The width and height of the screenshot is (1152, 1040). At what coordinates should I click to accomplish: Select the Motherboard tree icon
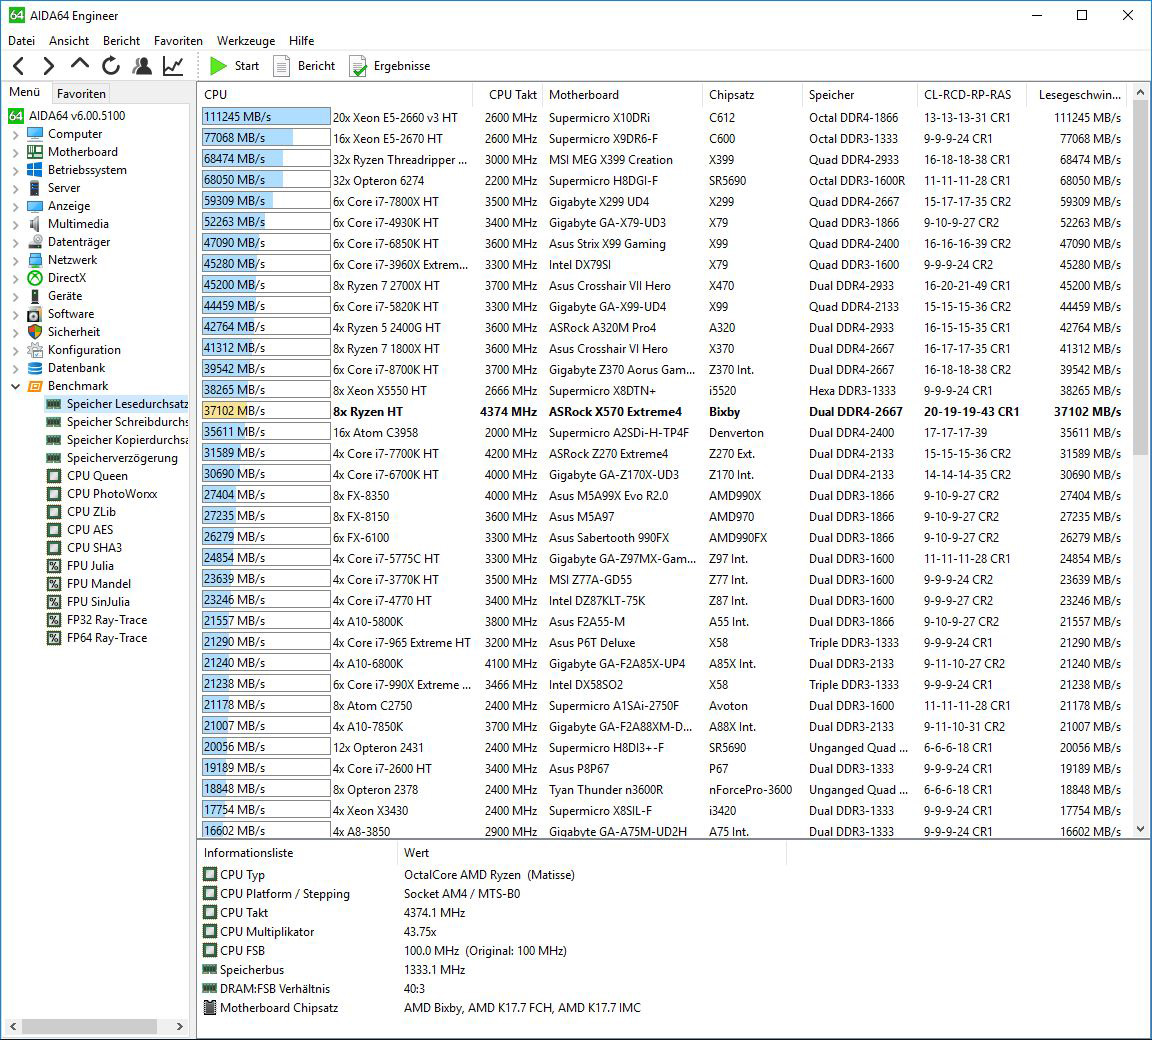35,152
